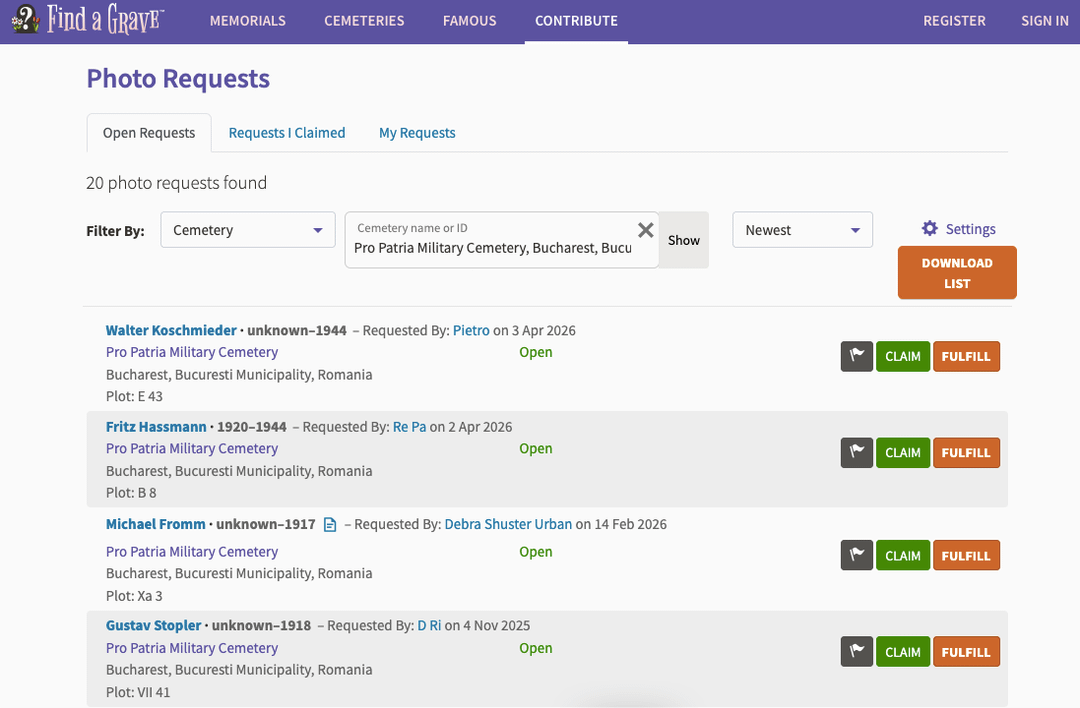Click into the cemetery name input field
This screenshot has height=708, width=1080.
click(492, 248)
